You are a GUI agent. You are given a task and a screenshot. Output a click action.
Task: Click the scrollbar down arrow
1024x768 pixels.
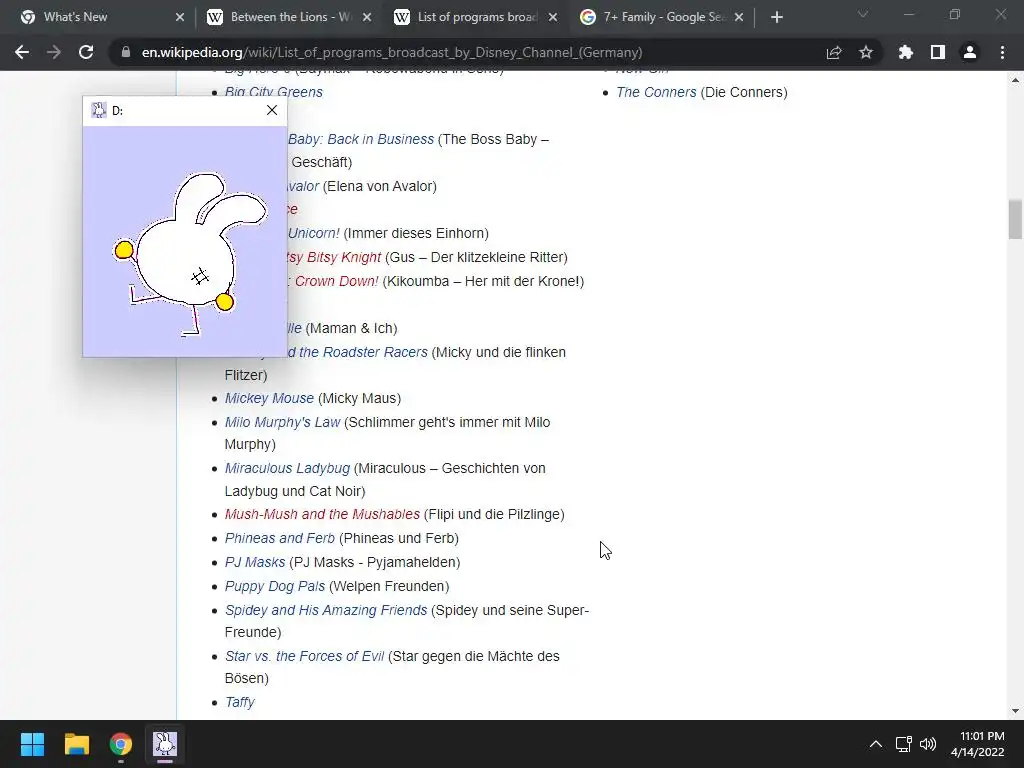[1015, 711]
